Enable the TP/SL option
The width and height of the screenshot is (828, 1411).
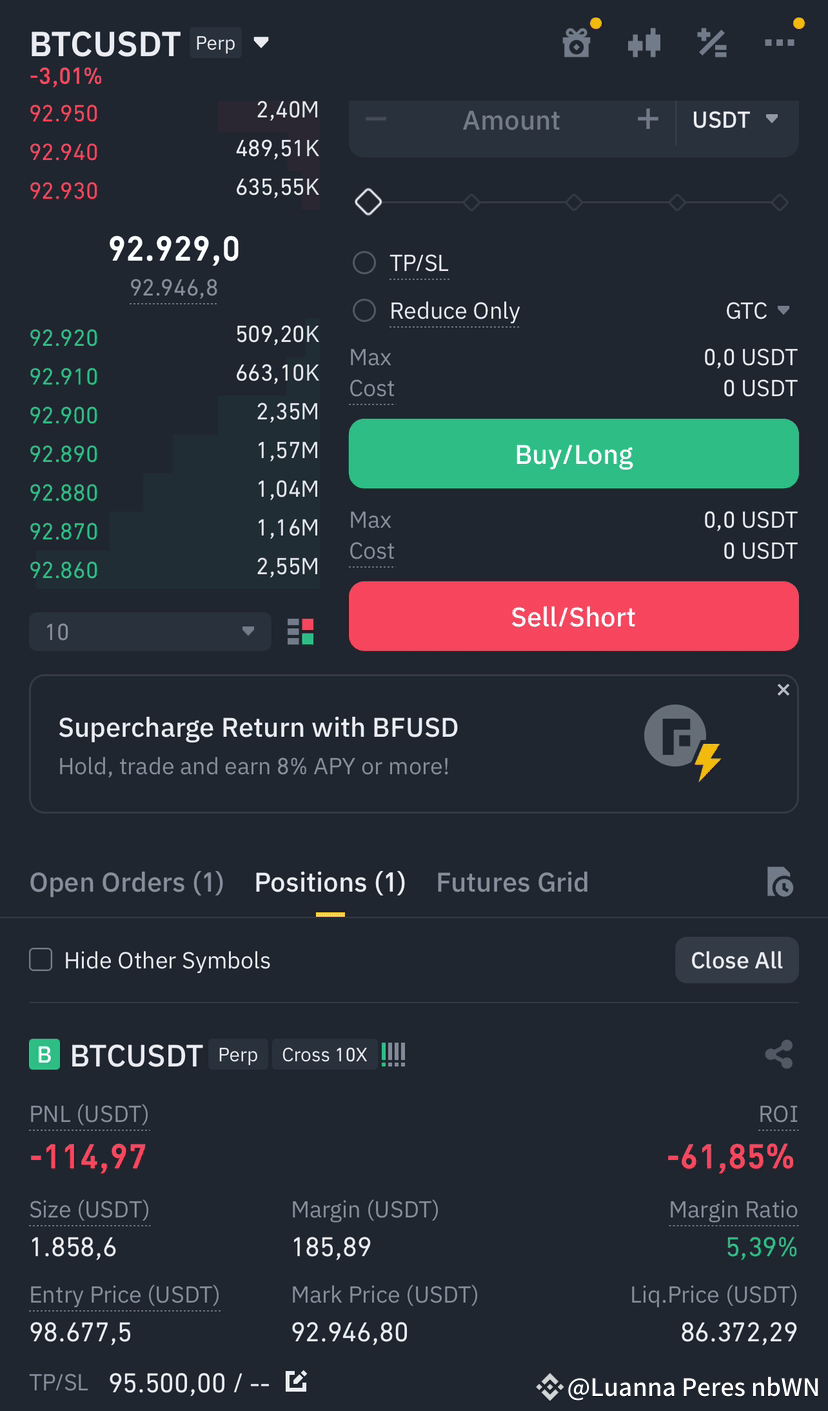coord(364,263)
